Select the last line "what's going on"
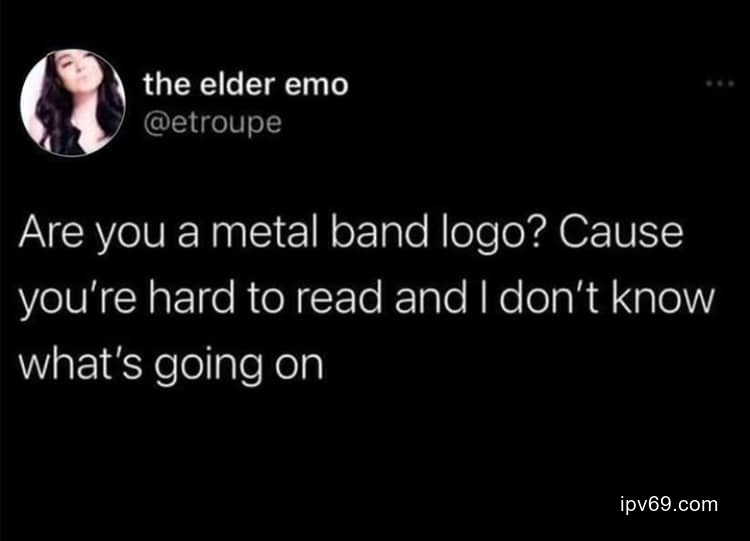The image size is (750, 541). click(171, 366)
